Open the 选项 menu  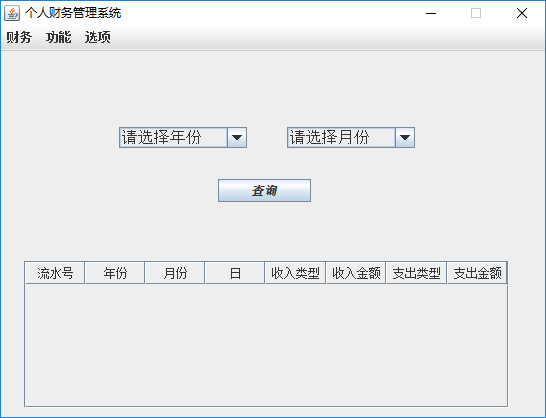[98, 37]
